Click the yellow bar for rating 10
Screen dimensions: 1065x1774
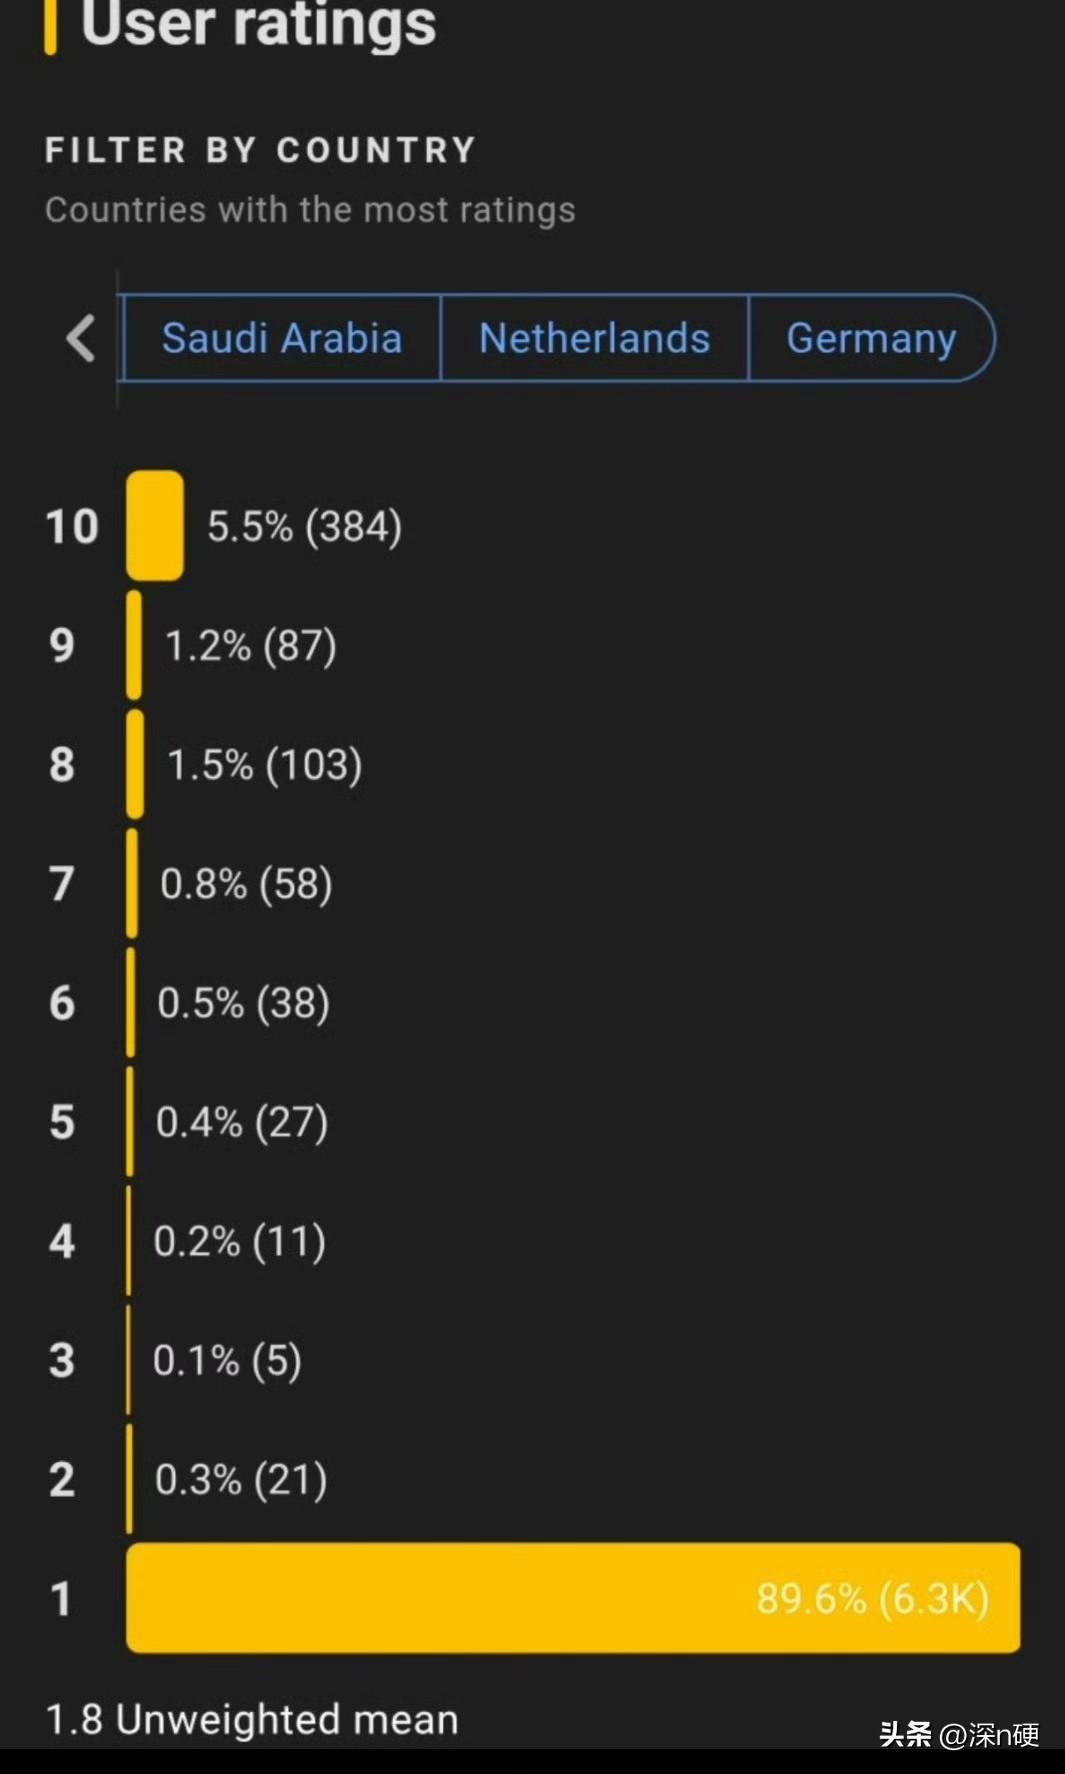coord(155,526)
